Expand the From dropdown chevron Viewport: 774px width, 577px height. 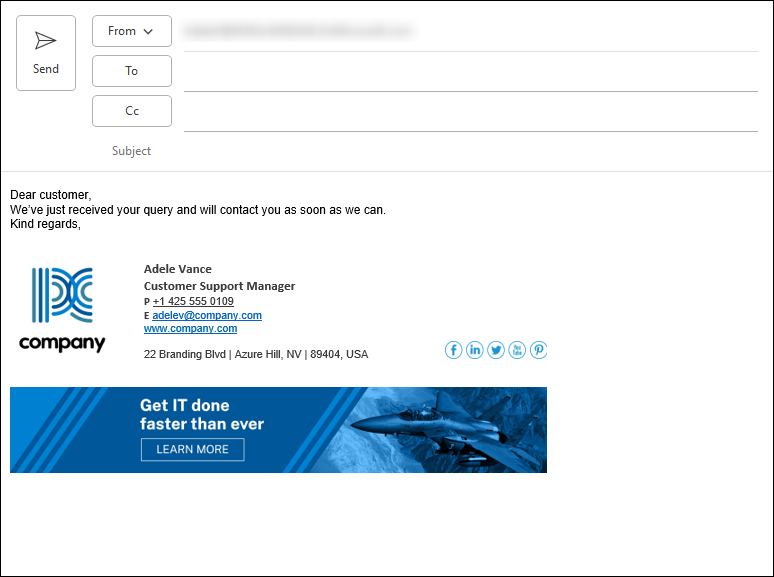click(148, 32)
